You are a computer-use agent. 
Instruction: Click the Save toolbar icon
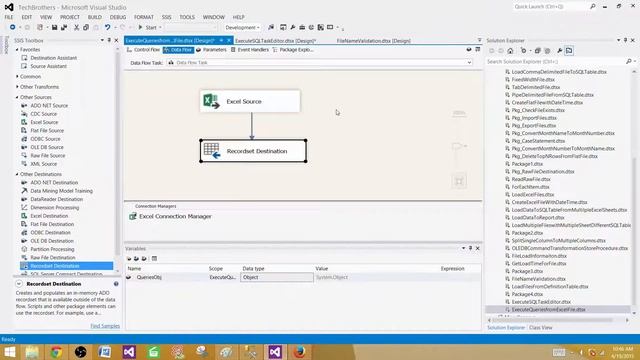[54, 27]
